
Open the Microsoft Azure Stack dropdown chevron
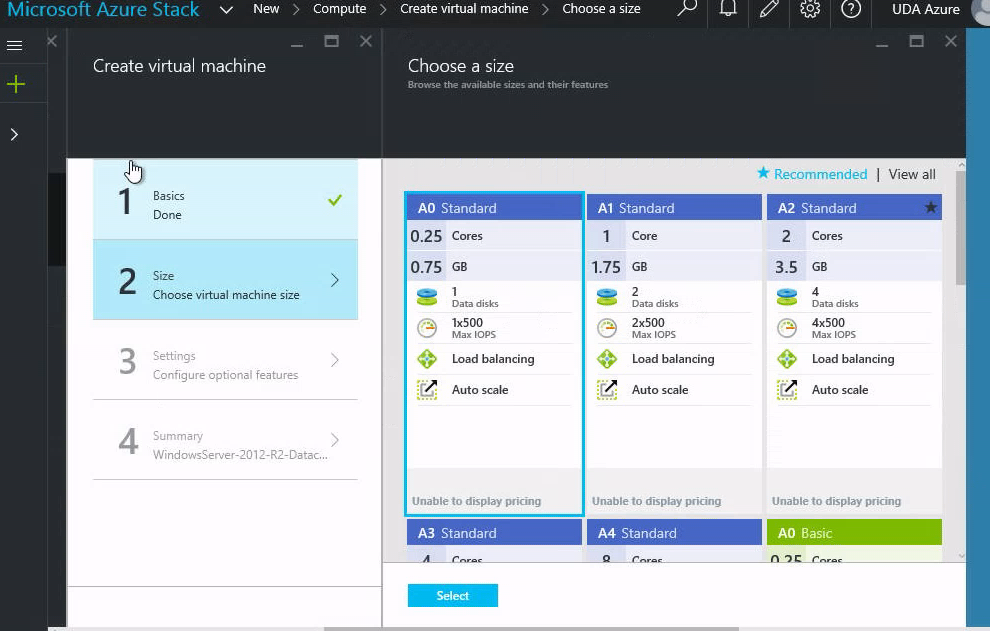226,9
